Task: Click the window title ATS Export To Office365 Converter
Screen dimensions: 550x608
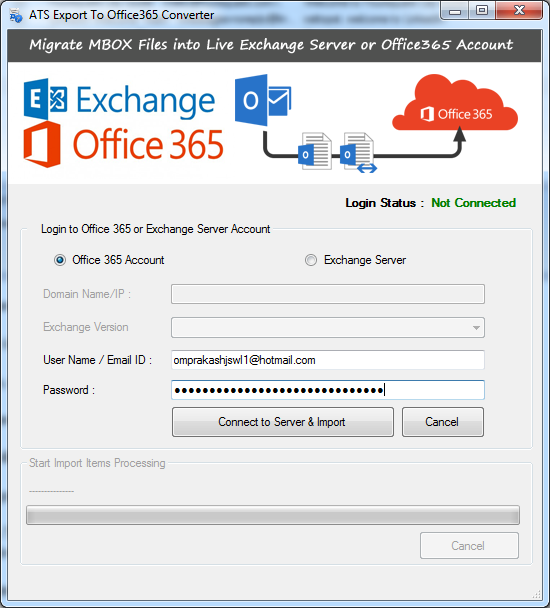Action: pyautogui.click(x=121, y=15)
